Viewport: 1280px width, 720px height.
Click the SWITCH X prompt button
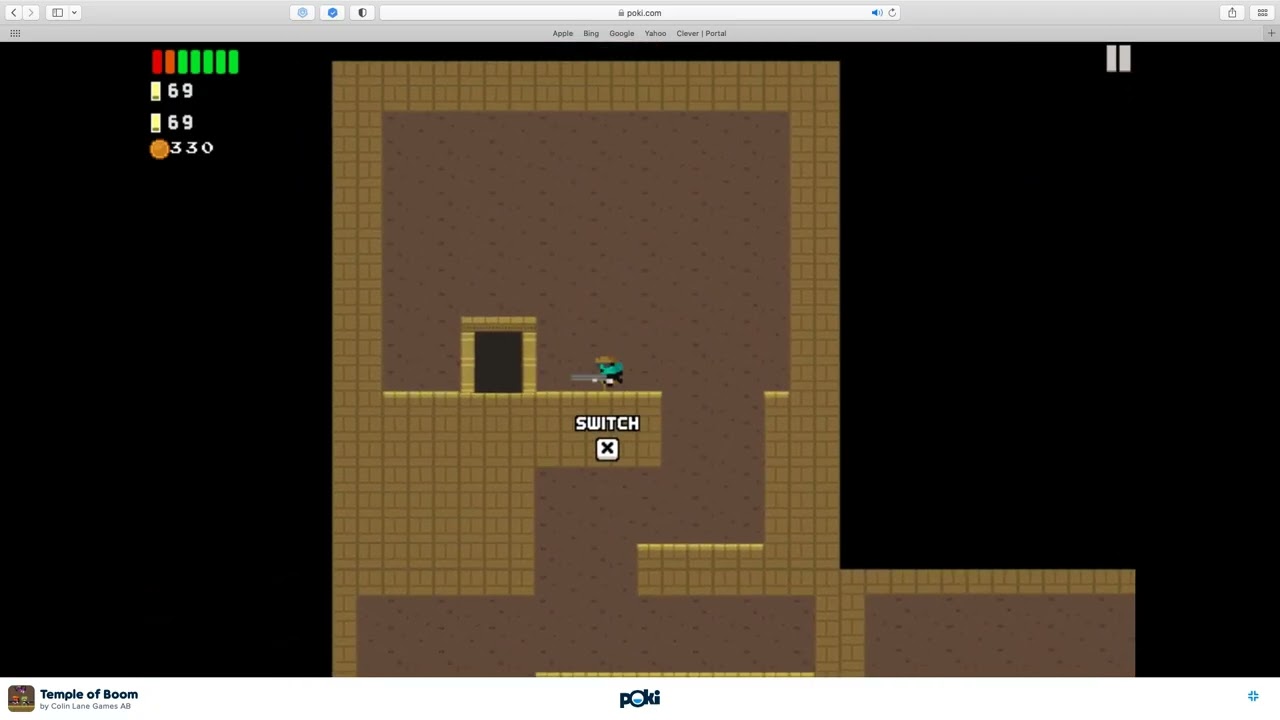pyautogui.click(x=607, y=449)
